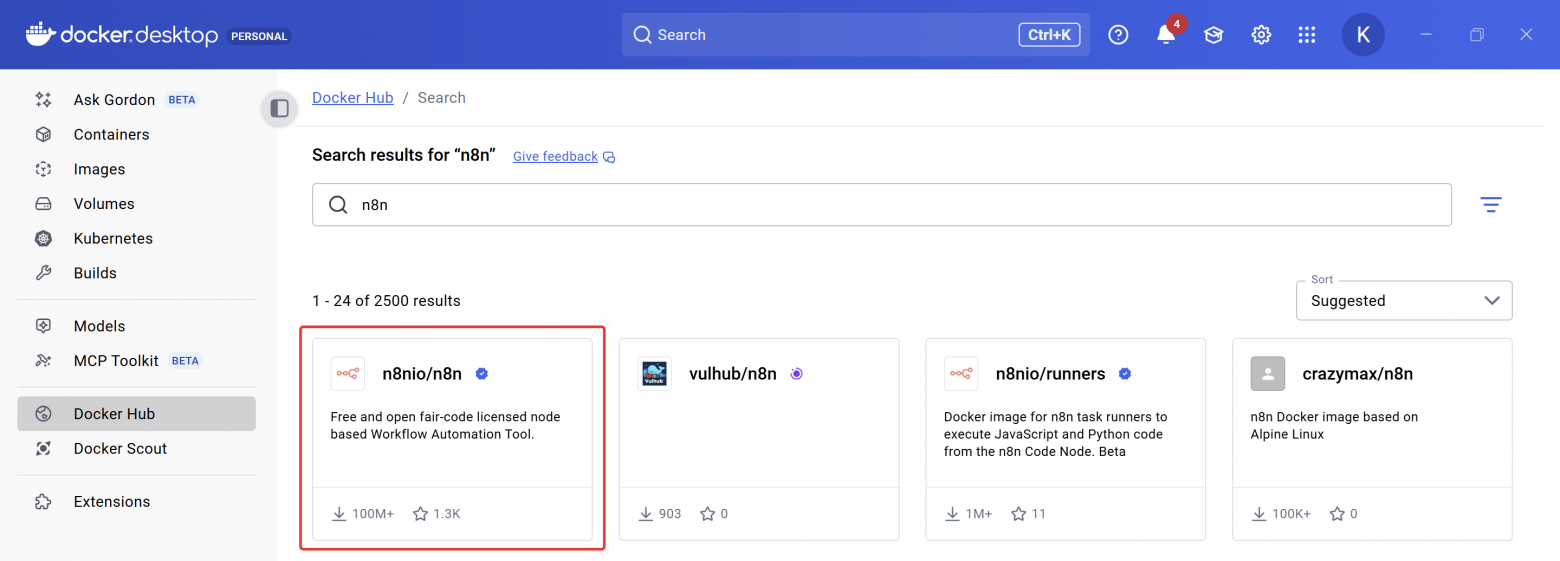Open the n8nio/n8n result title
Viewport: 1560px width, 561px height.
tap(422, 374)
